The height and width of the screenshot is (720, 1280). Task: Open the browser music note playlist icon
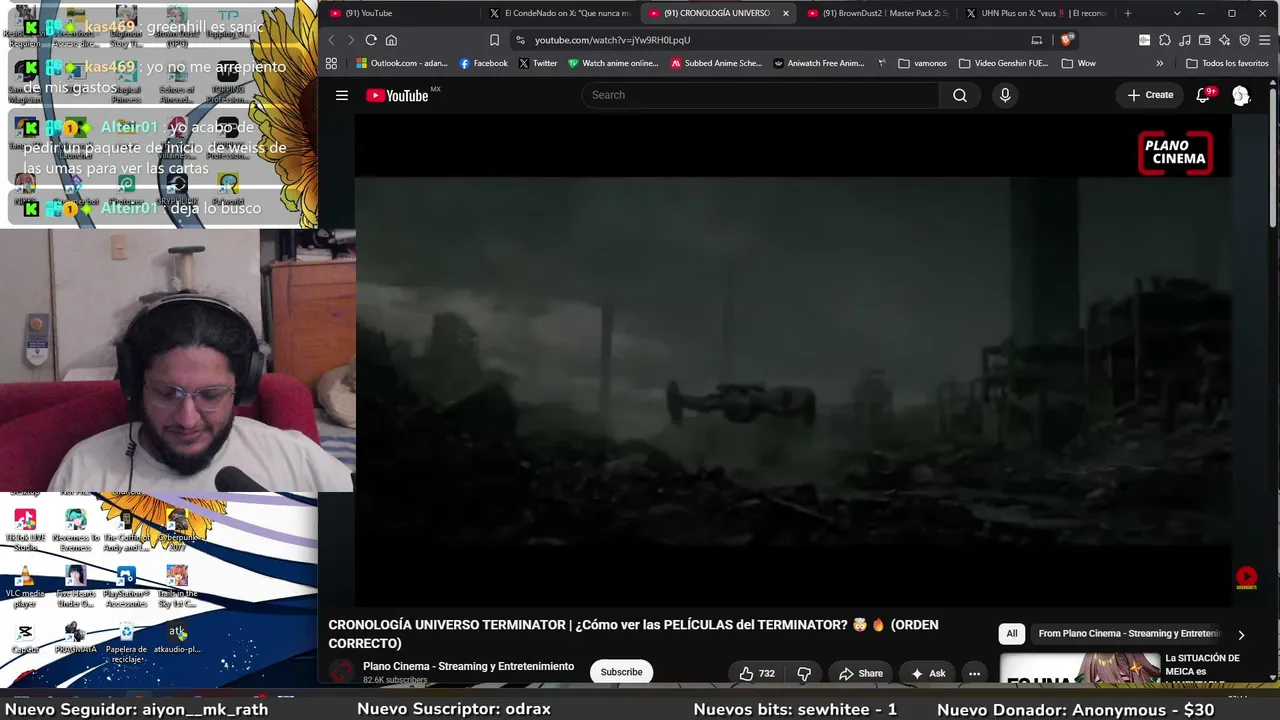point(1185,40)
